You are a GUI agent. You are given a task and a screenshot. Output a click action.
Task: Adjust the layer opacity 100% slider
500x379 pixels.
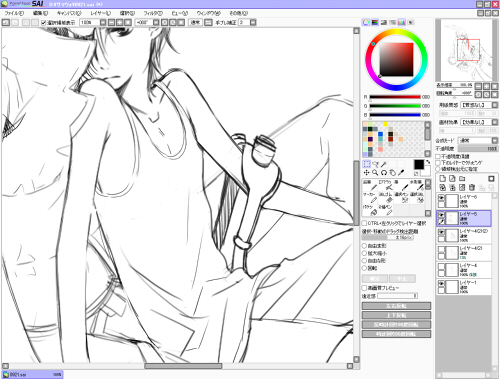478,149
